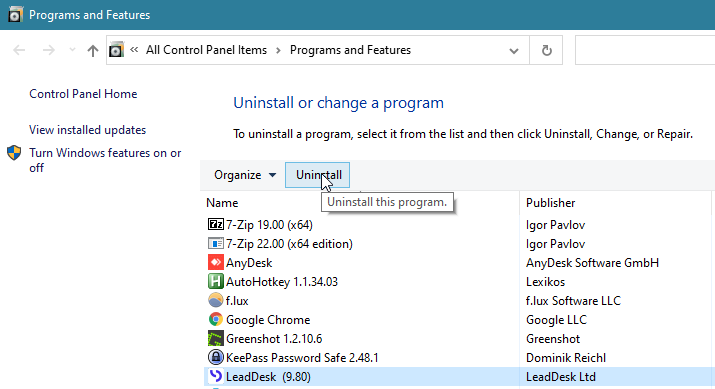Image resolution: width=715 pixels, height=389 pixels.
Task: Click the Uninstall button
Action: click(x=317, y=175)
